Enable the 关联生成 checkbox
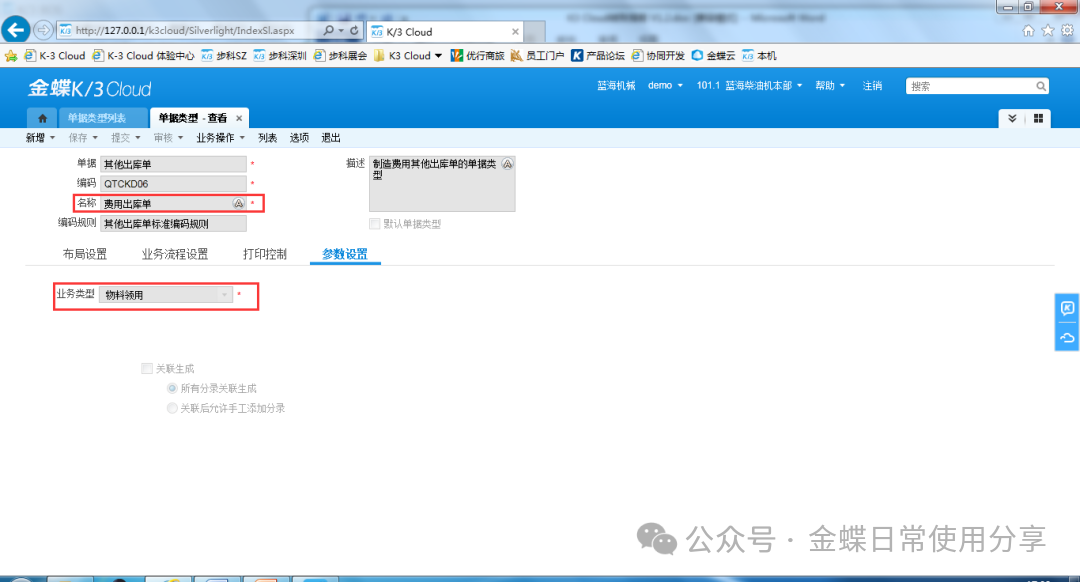Screen dimensions: 1080x582 tap(148, 369)
